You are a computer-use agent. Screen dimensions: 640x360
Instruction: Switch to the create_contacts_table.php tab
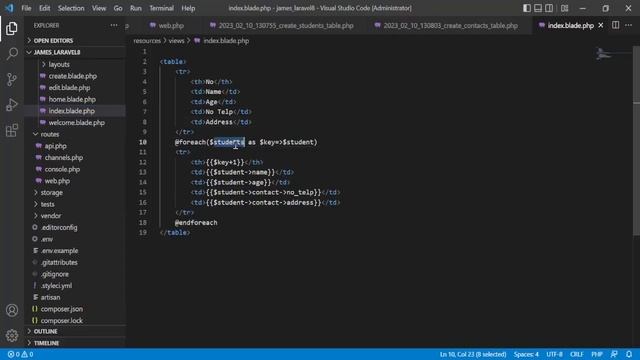[447, 25]
